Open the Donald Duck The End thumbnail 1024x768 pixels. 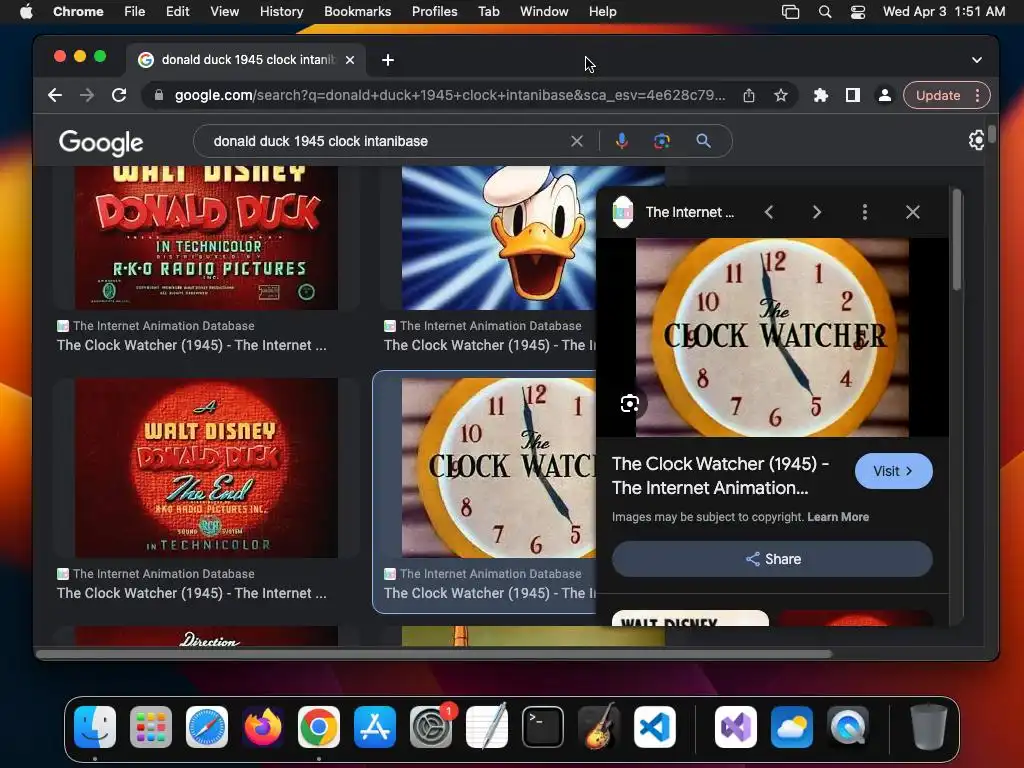point(206,468)
